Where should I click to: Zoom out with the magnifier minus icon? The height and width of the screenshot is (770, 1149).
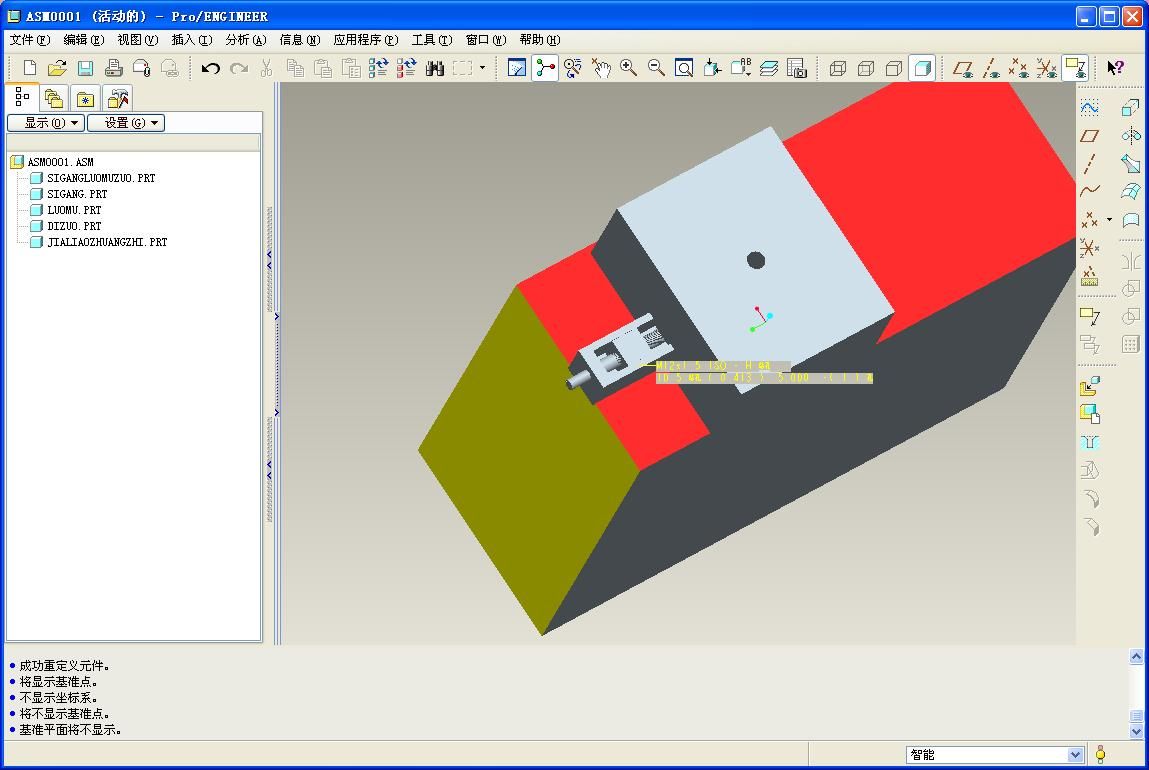pos(656,68)
